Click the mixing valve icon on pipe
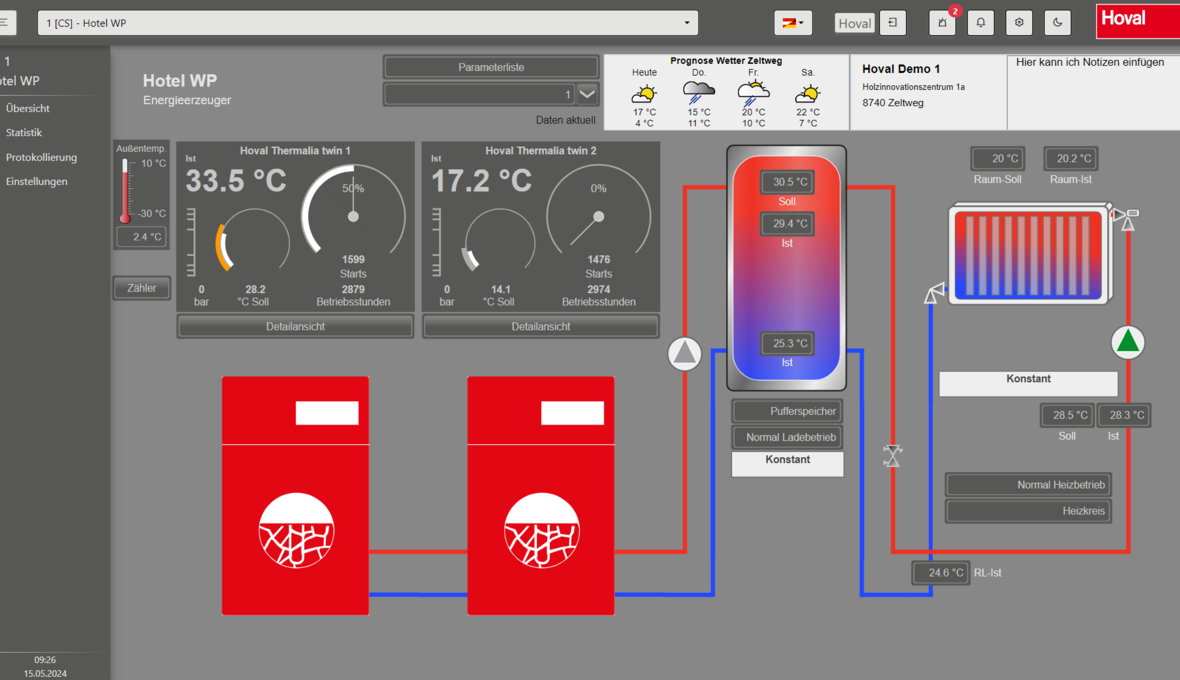The width and height of the screenshot is (1180, 680). point(892,456)
